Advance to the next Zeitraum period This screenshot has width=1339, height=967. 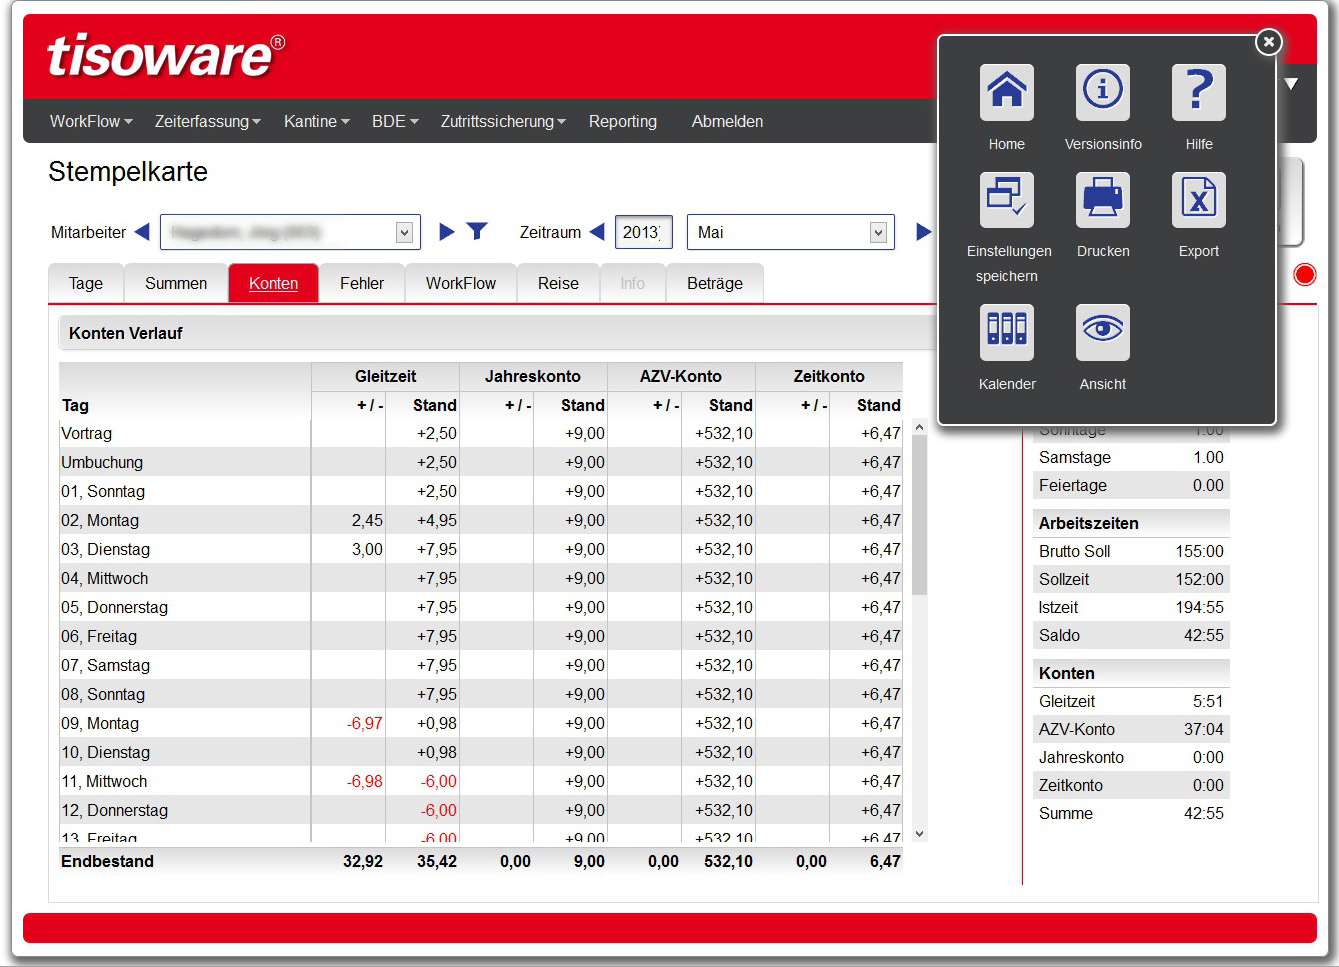tap(923, 232)
